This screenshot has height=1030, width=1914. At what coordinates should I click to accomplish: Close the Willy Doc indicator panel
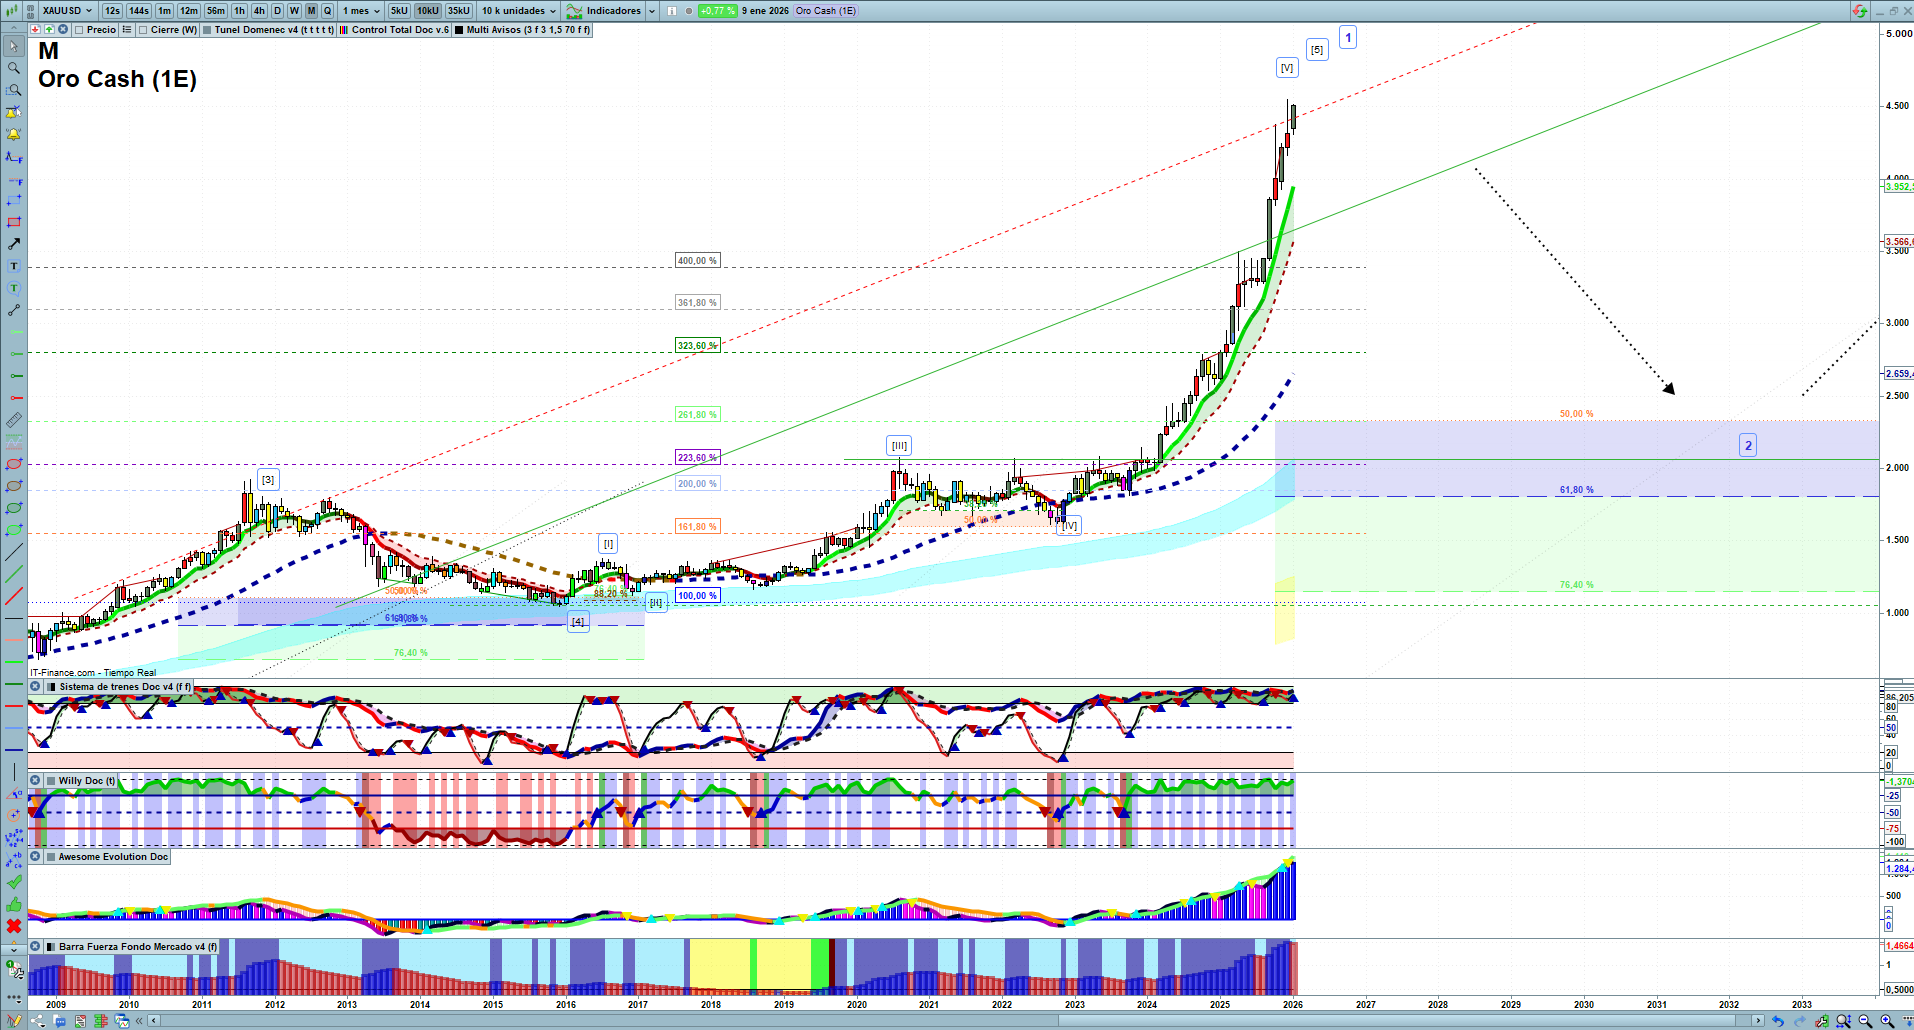pyautogui.click(x=35, y=781)
